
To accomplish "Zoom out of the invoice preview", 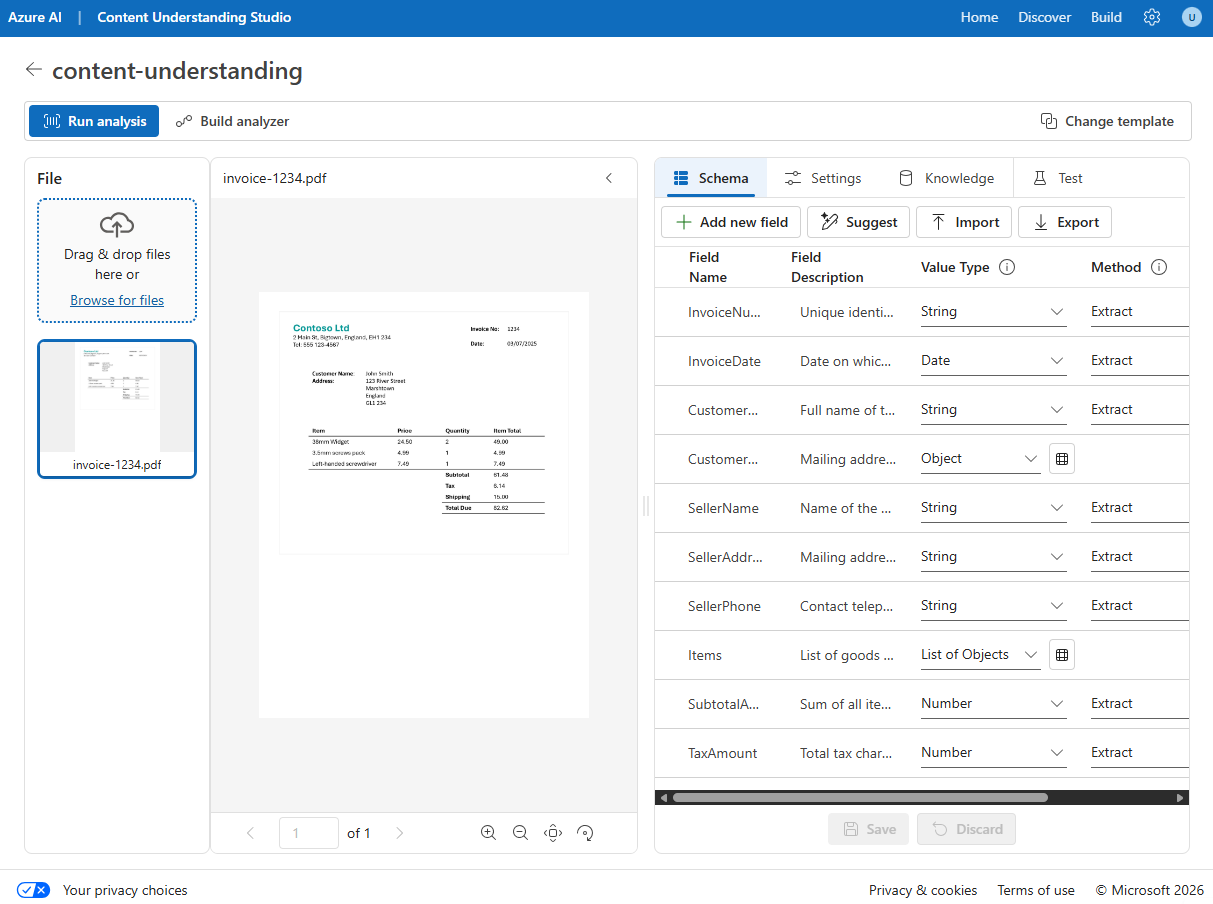I will [x=520, y=832].
